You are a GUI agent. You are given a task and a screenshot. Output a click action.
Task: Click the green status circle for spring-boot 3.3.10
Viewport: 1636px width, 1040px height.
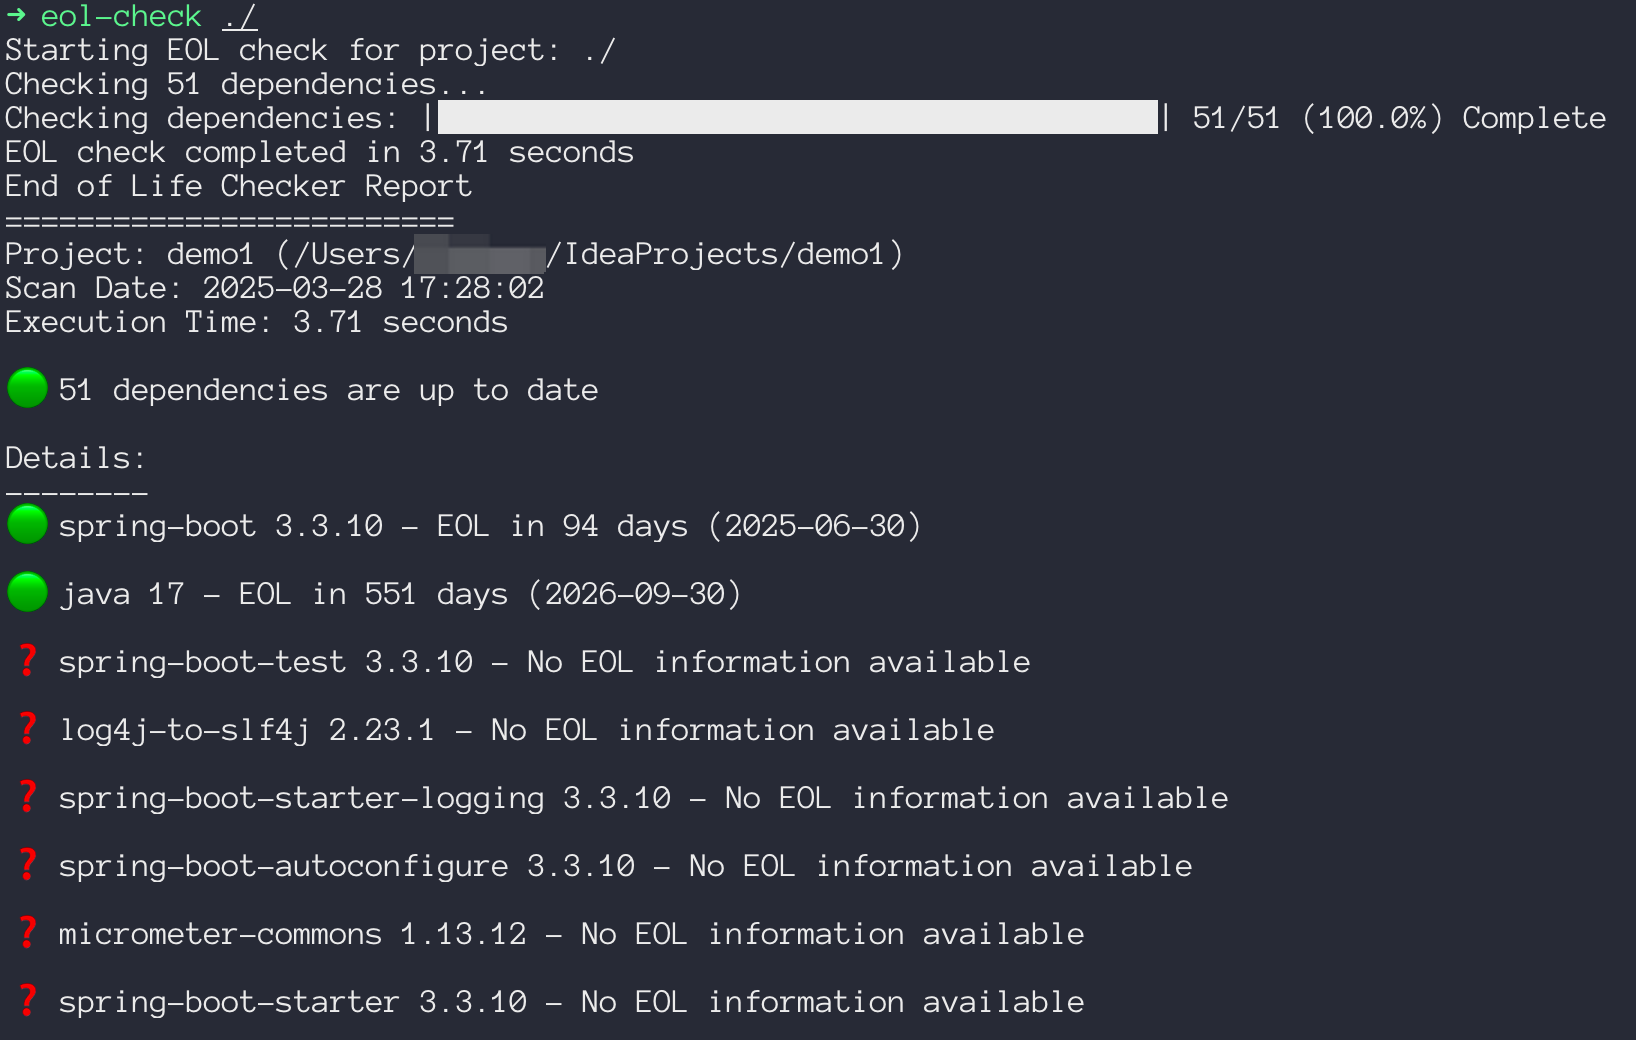pos(27,524)
